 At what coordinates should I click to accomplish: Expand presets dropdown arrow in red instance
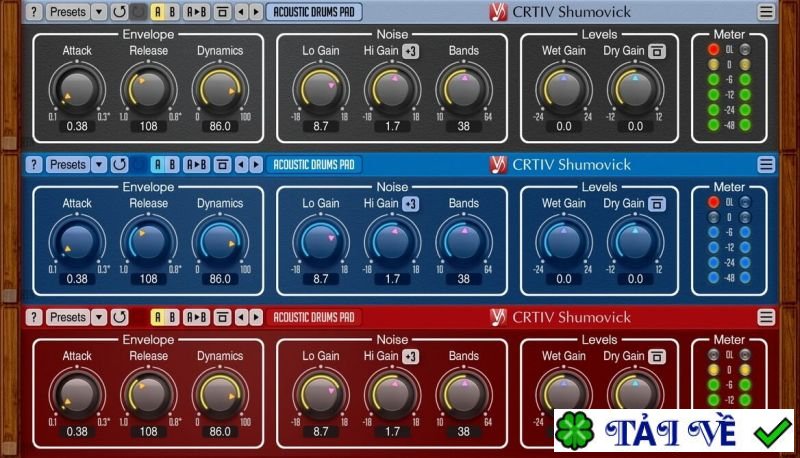tap(99, 317)
